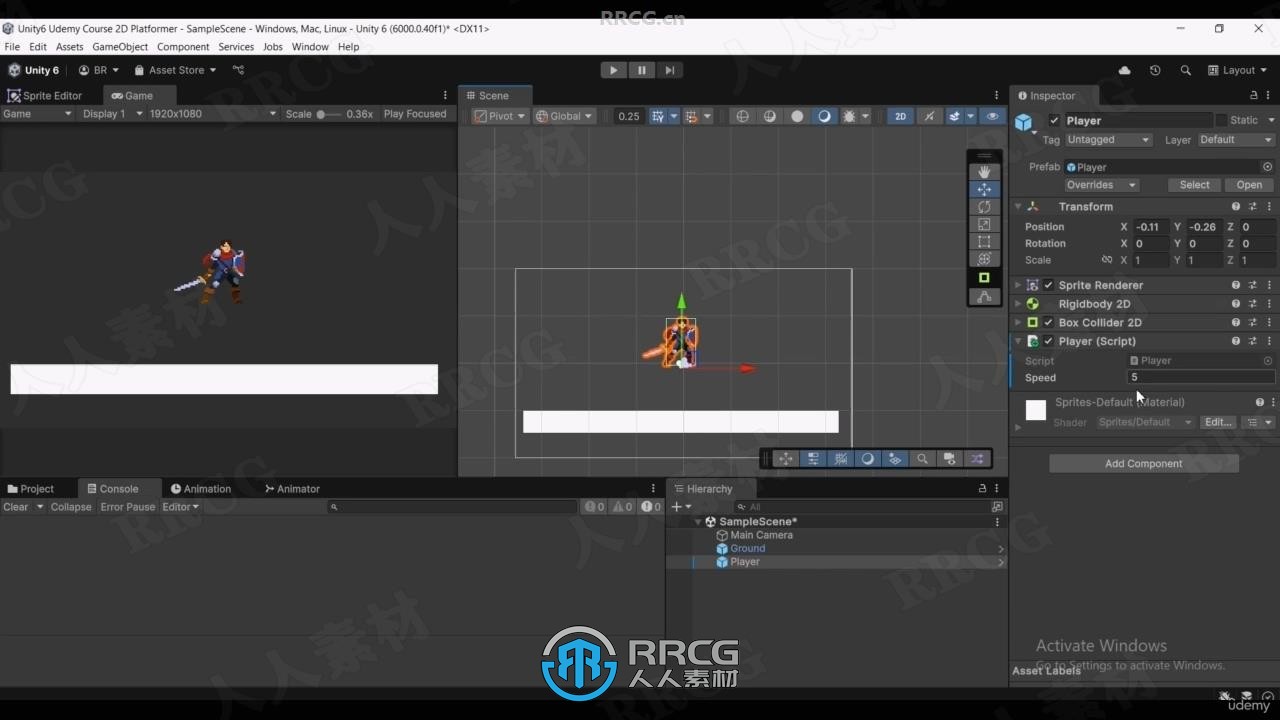Screen dimensions: 1280x720
Task: Click the custom path editor tool icon
Action: click(x=984, y=296)
